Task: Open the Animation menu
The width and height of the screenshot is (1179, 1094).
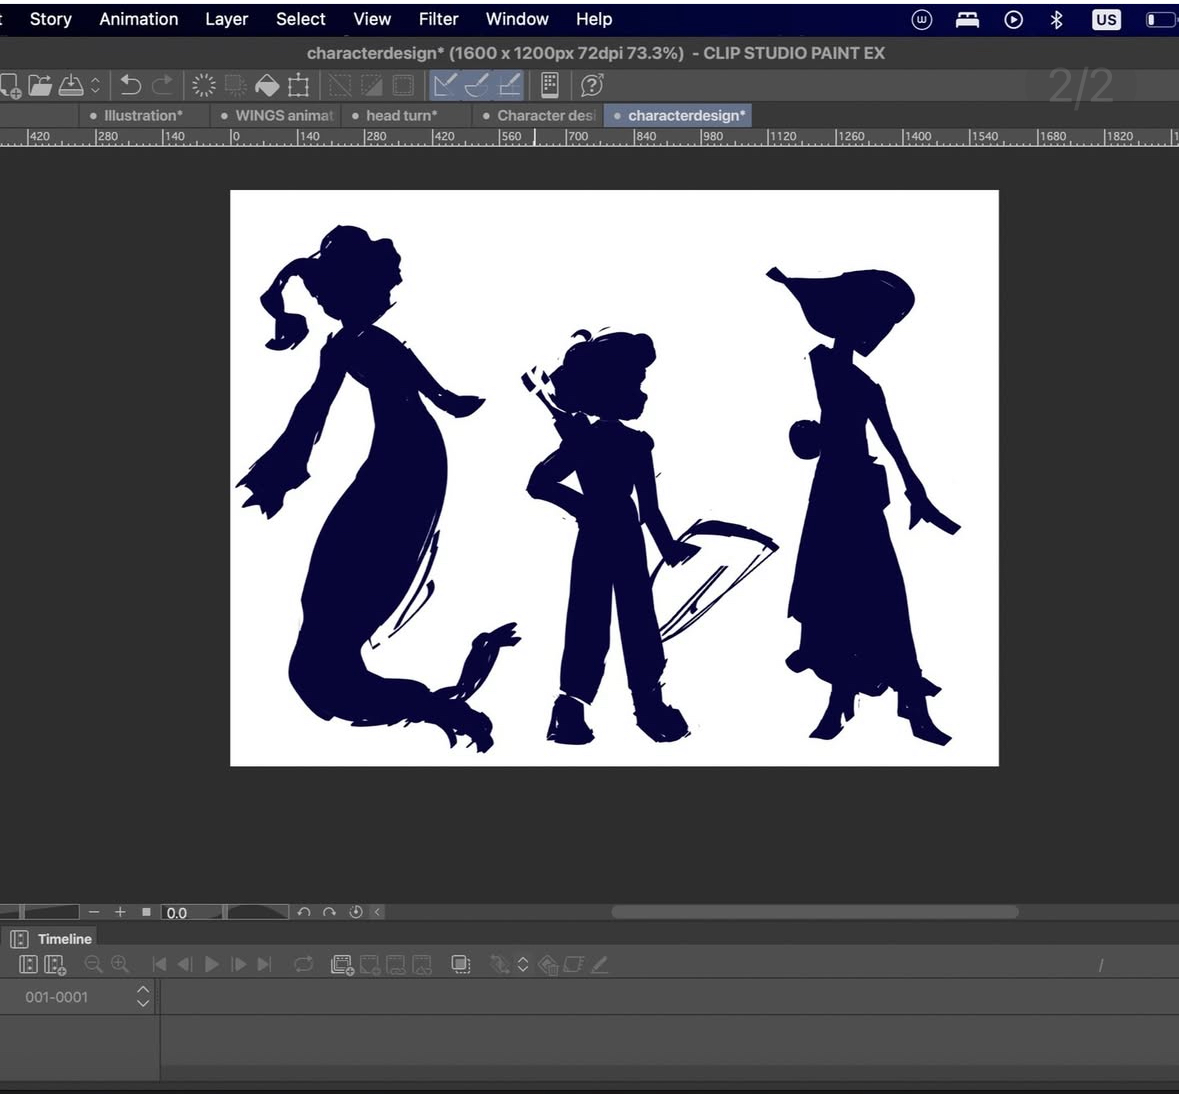Action: pos(138,19)
